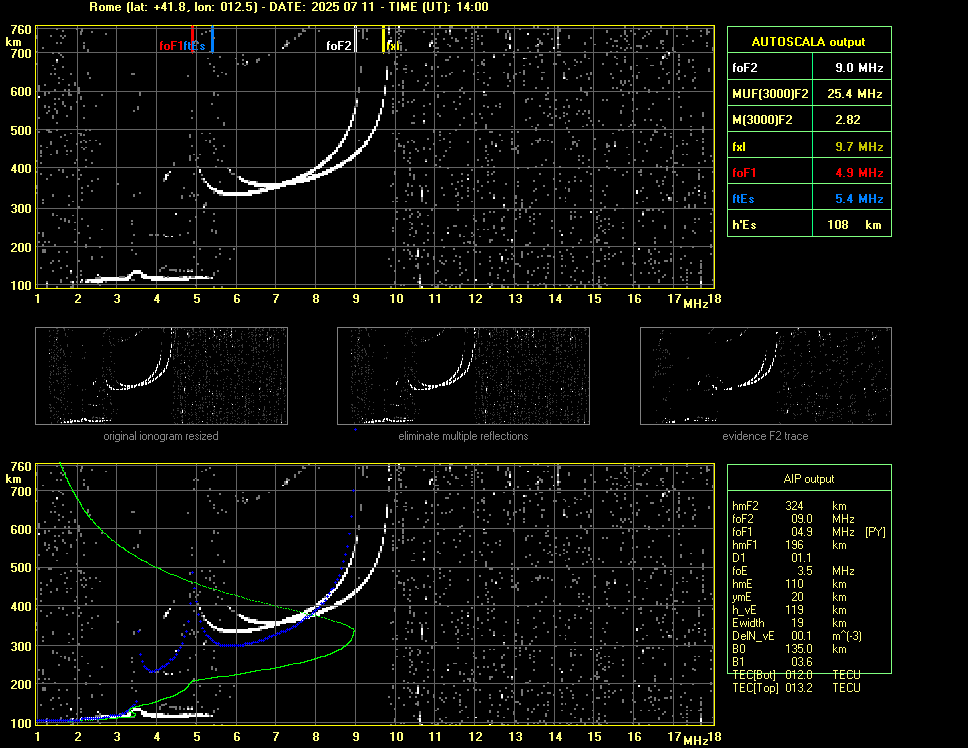Select the "108 km" h'Es value
968x748 pixels.
point(854,225)
